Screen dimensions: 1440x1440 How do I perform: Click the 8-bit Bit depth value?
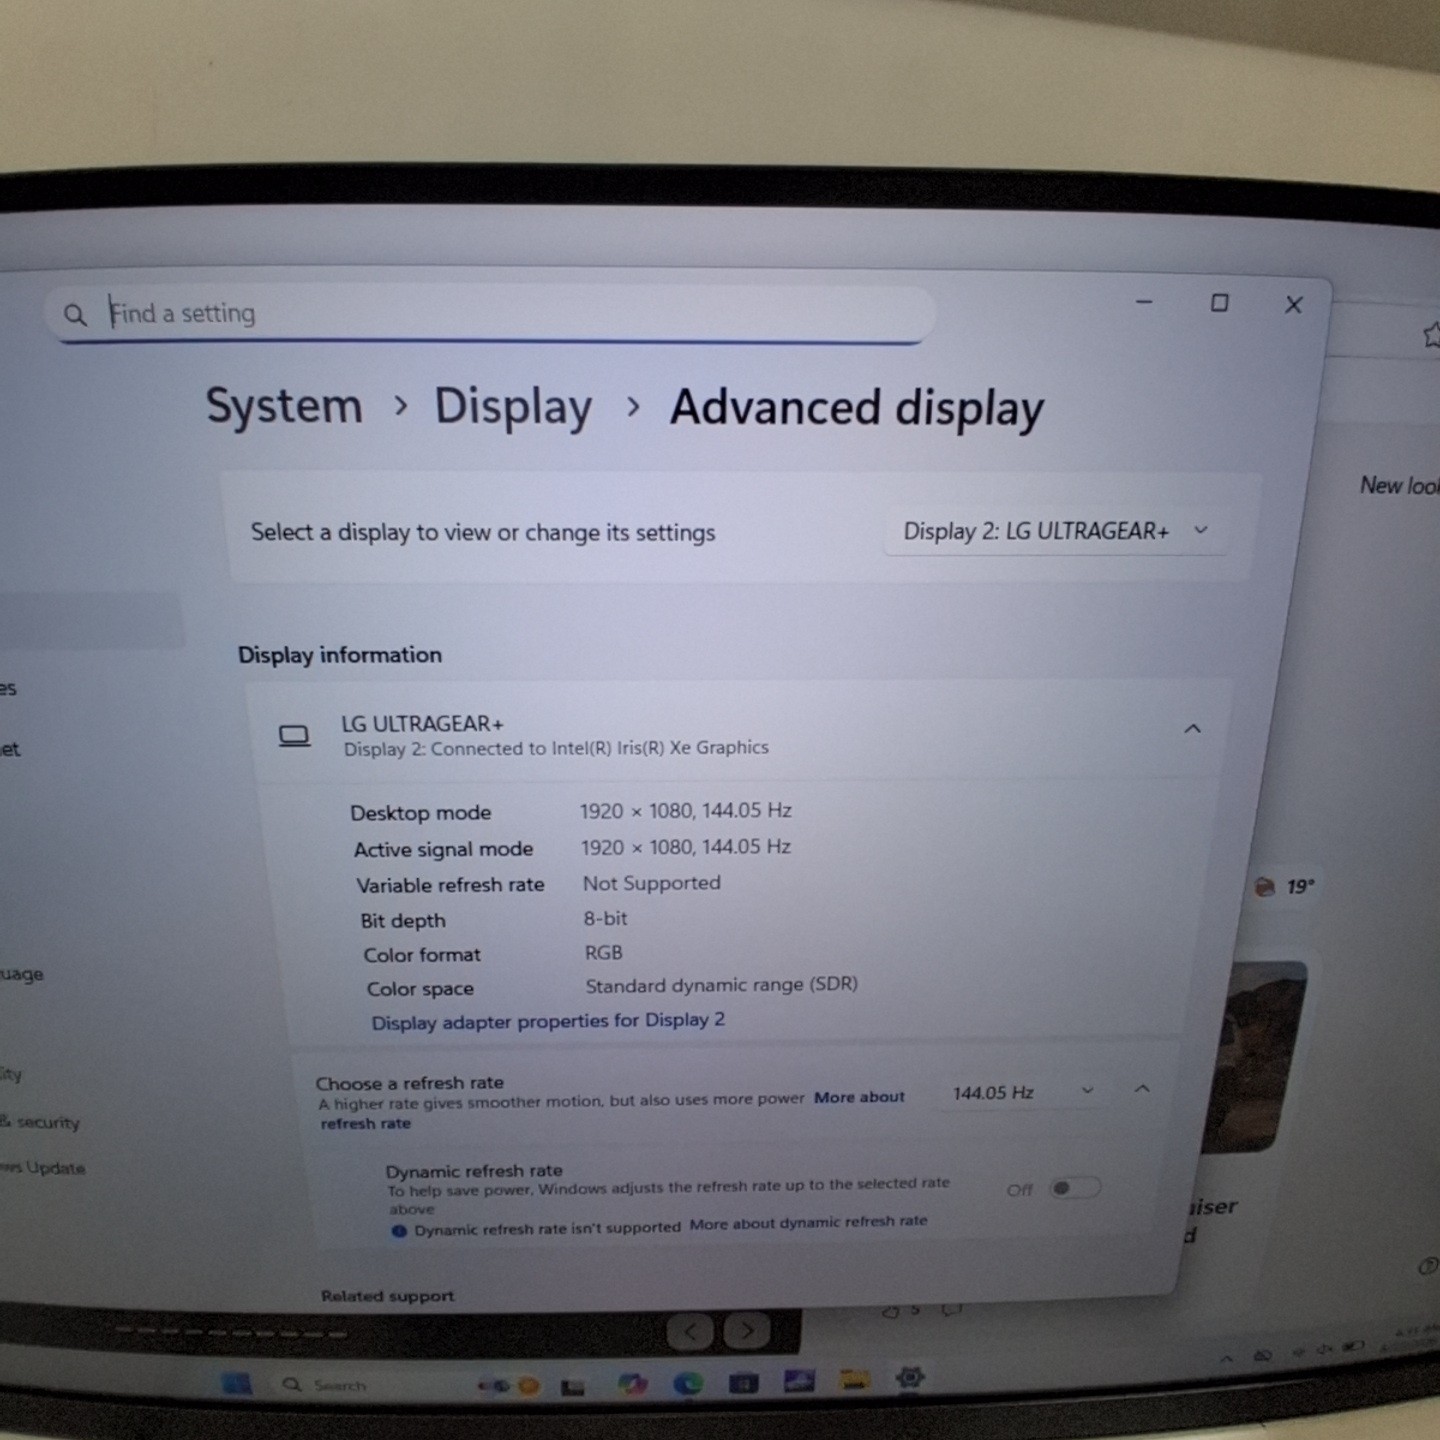(x=606, y=918)
